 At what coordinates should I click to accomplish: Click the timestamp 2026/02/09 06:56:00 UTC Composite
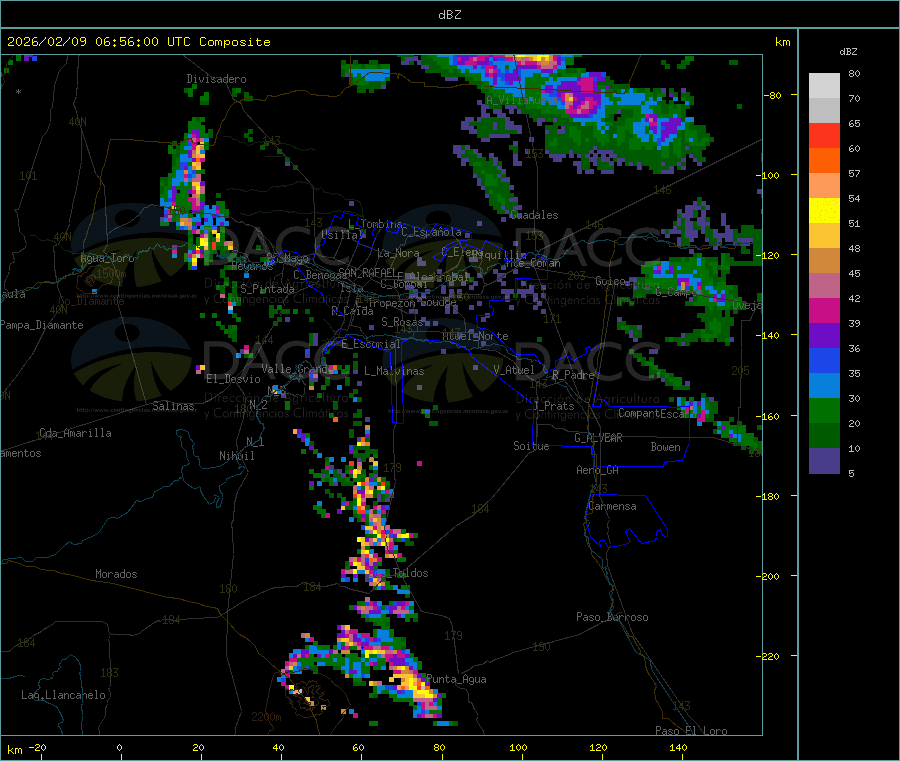(138, 42)
